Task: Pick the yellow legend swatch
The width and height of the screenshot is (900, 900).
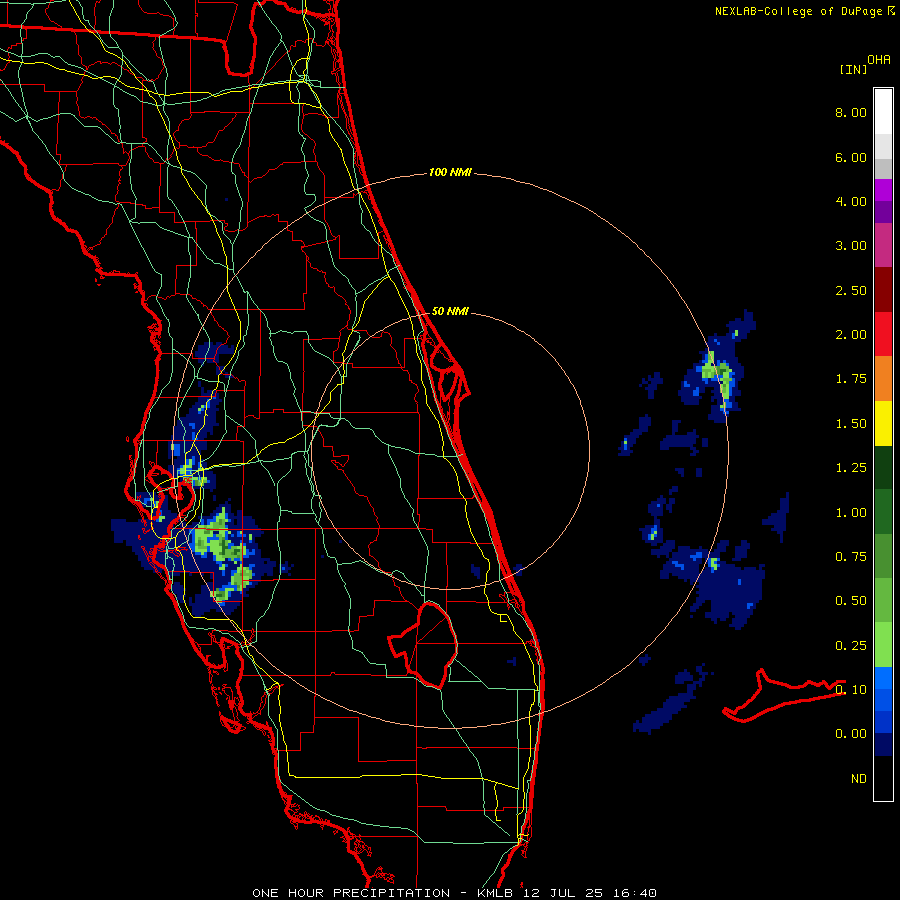Action: [x=883, y=423]
